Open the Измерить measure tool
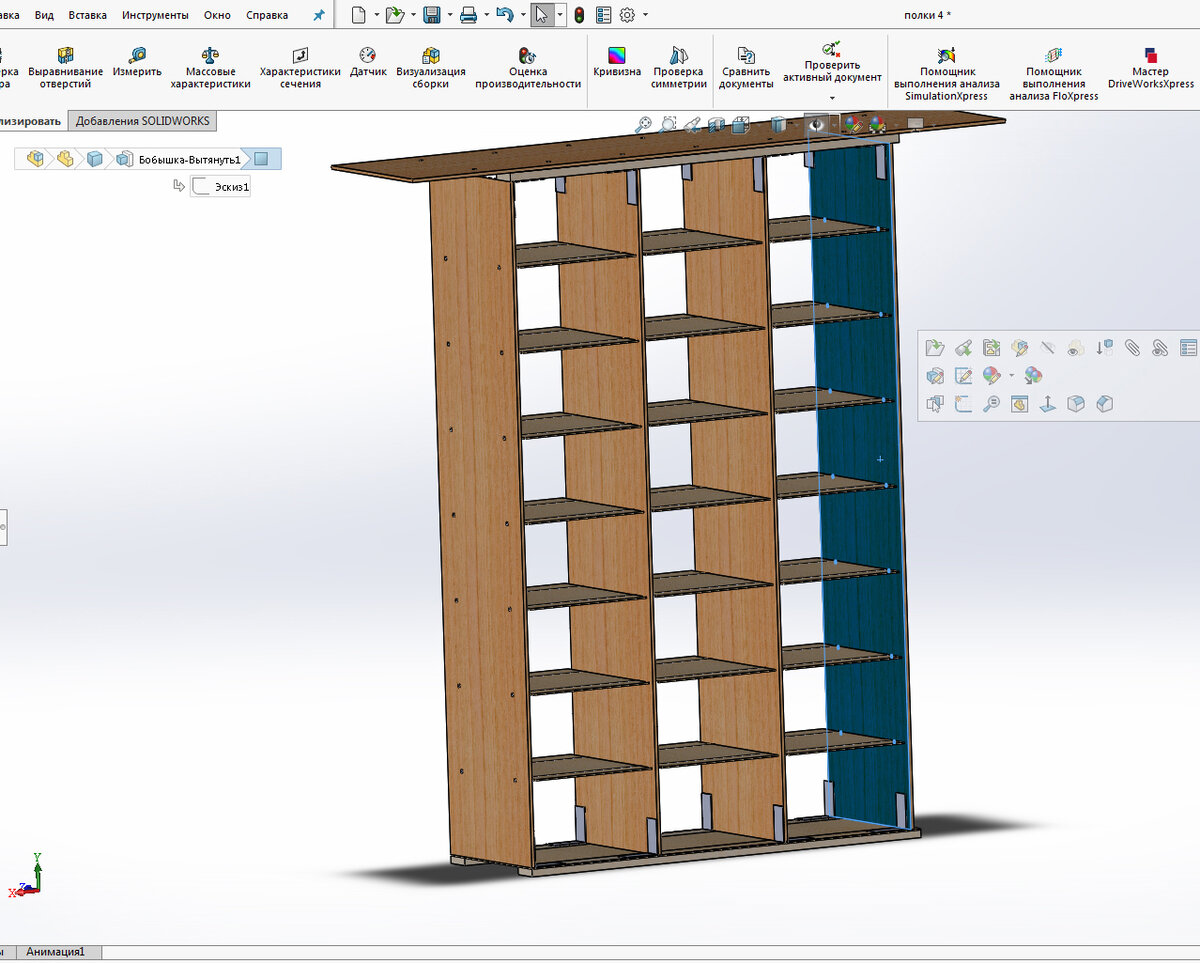The height and width of the screenshot is (963, 1200). coord(137,62)
